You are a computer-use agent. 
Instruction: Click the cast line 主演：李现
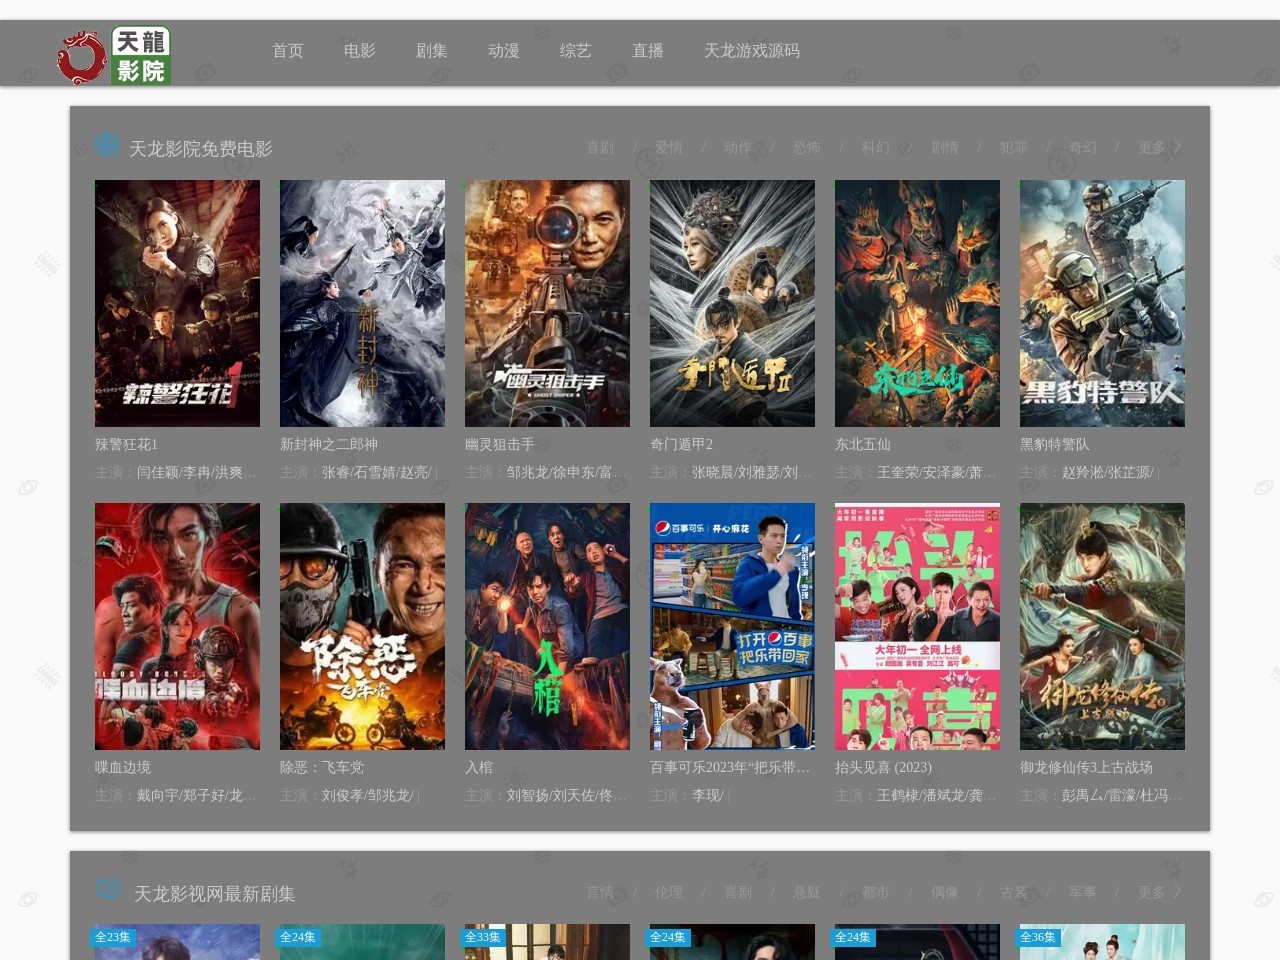pyautogui.click(x=690, y=795)
